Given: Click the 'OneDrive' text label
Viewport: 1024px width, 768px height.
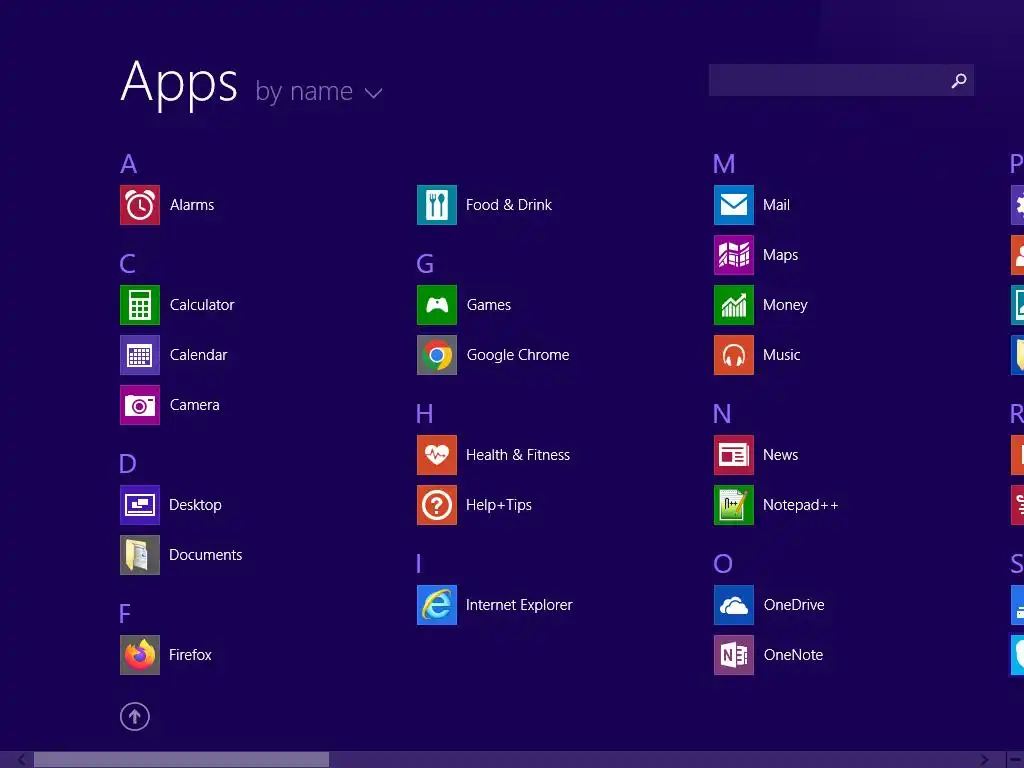Looking at the screenshot, I should 794,605.
